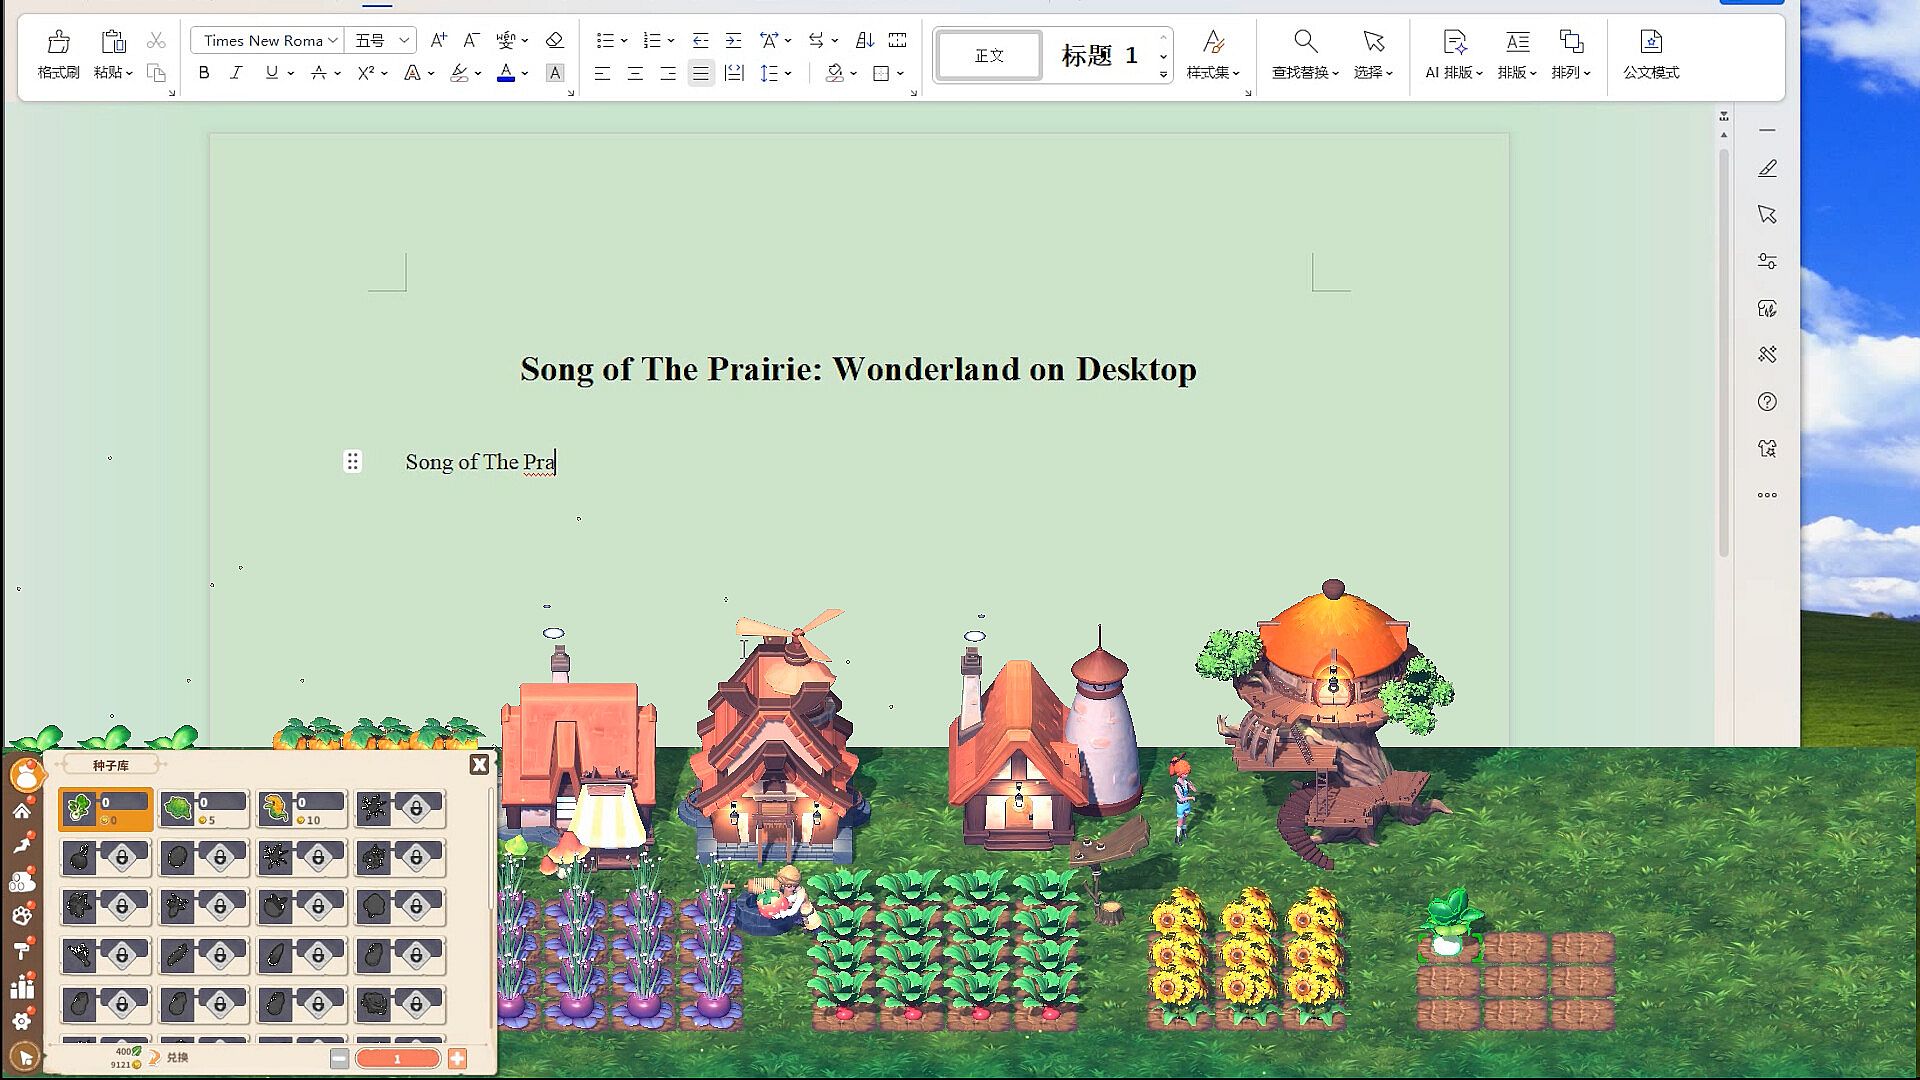Screen dimensions: 1920x1080
Task: Click the increase font size icon
Action: [438, 40]
